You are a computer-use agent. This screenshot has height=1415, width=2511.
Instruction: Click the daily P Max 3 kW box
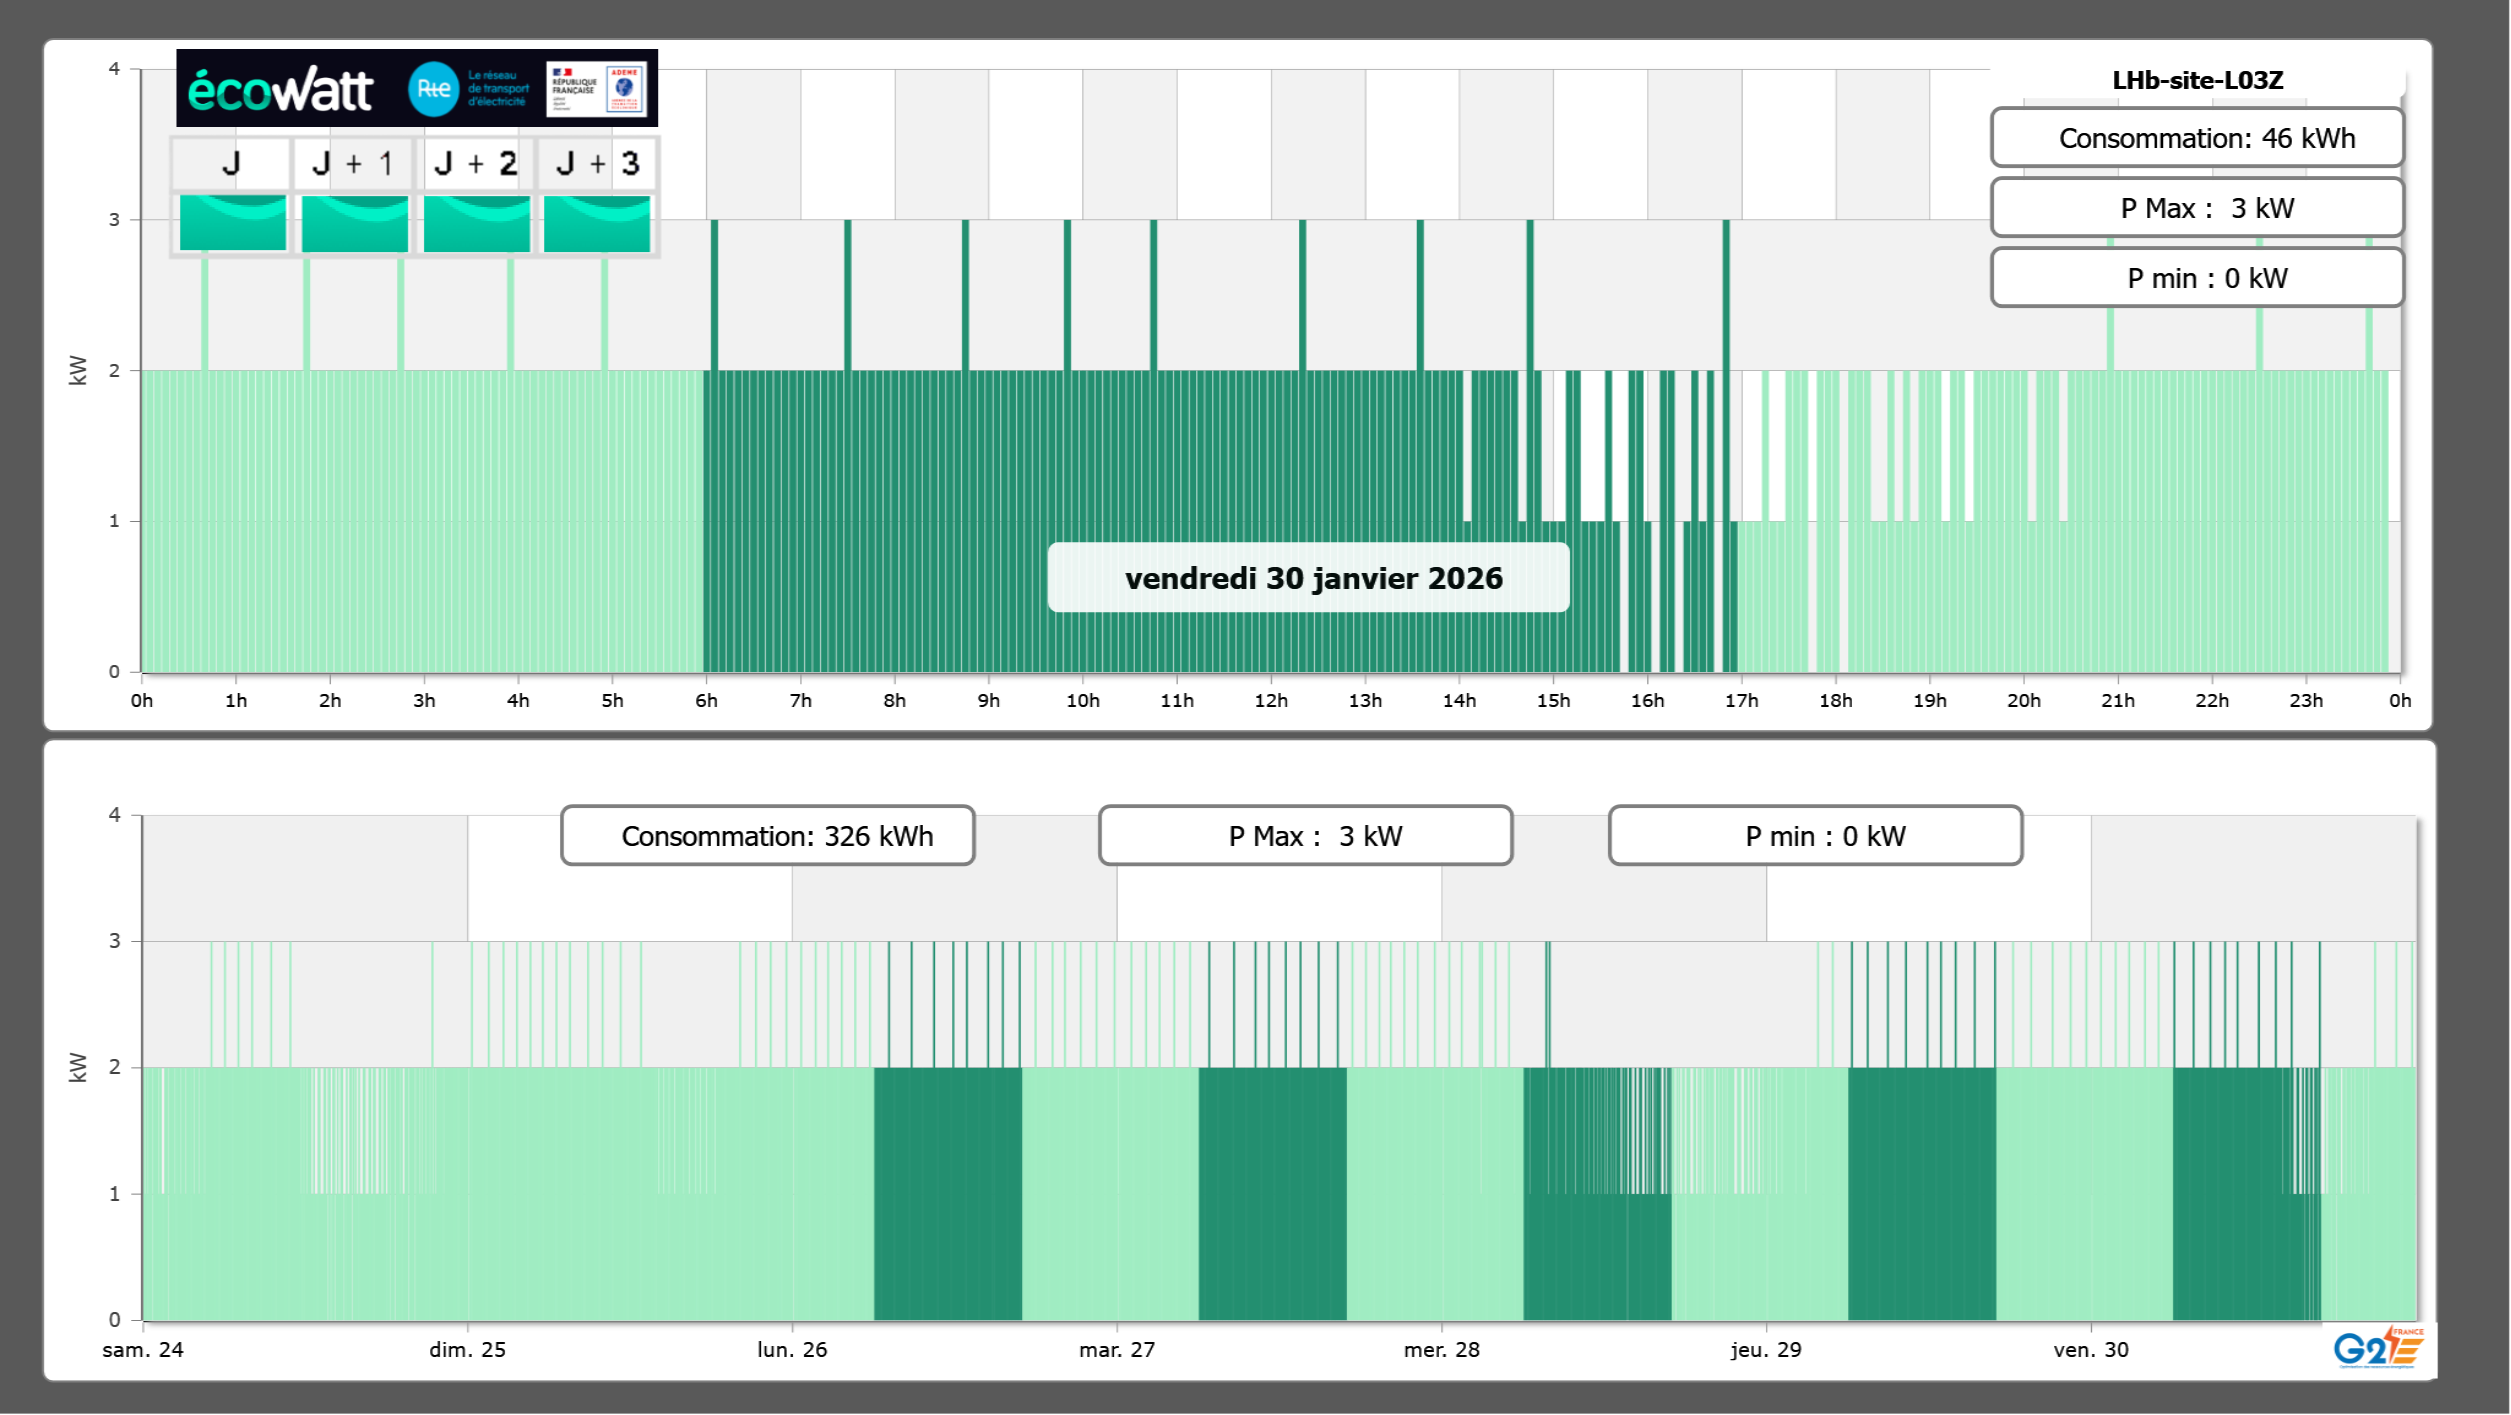tap(2196, 208)
